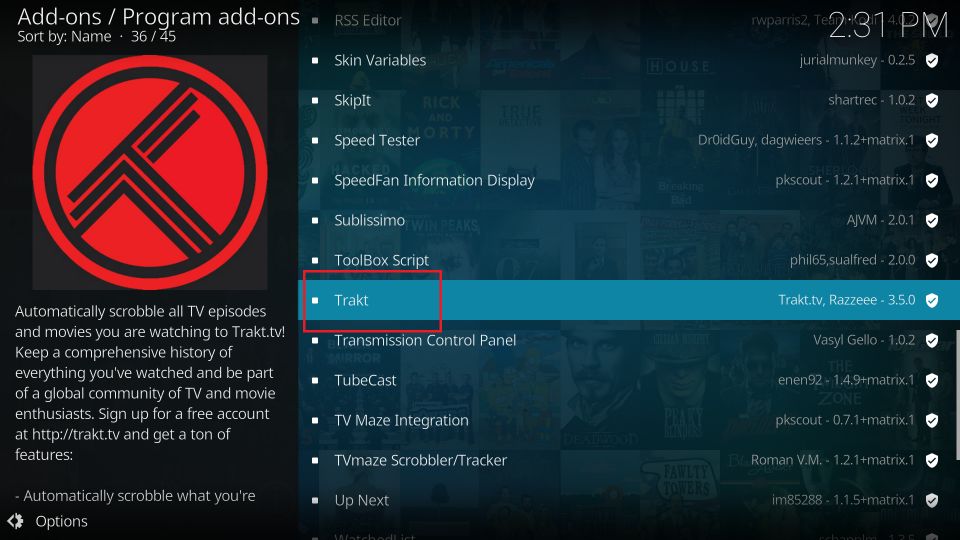Viewport: 960px width, 540px height.
Task: Click verified shield for TV Maze Integration
Action: coord(932,421)
